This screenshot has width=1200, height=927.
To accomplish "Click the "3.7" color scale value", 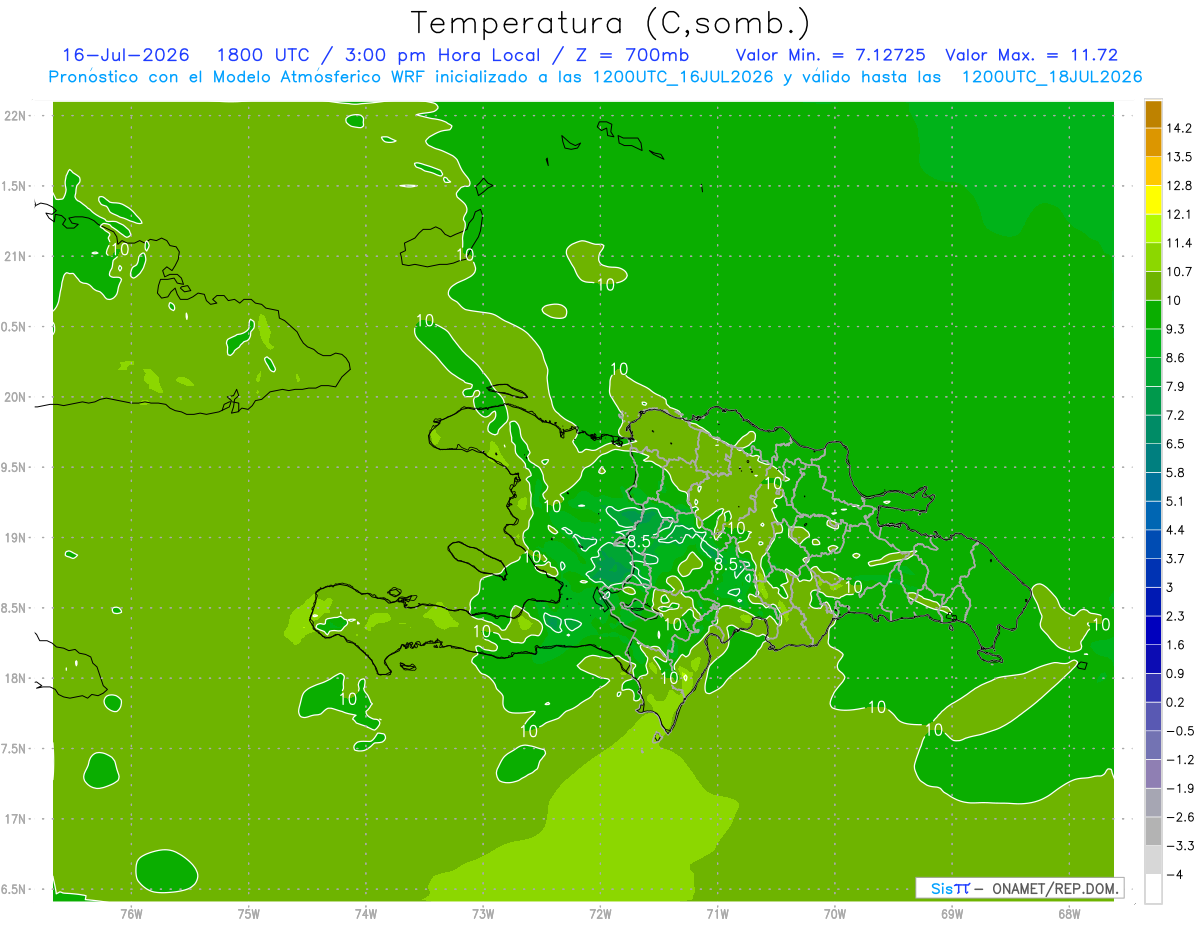I will click(1176, 558).
